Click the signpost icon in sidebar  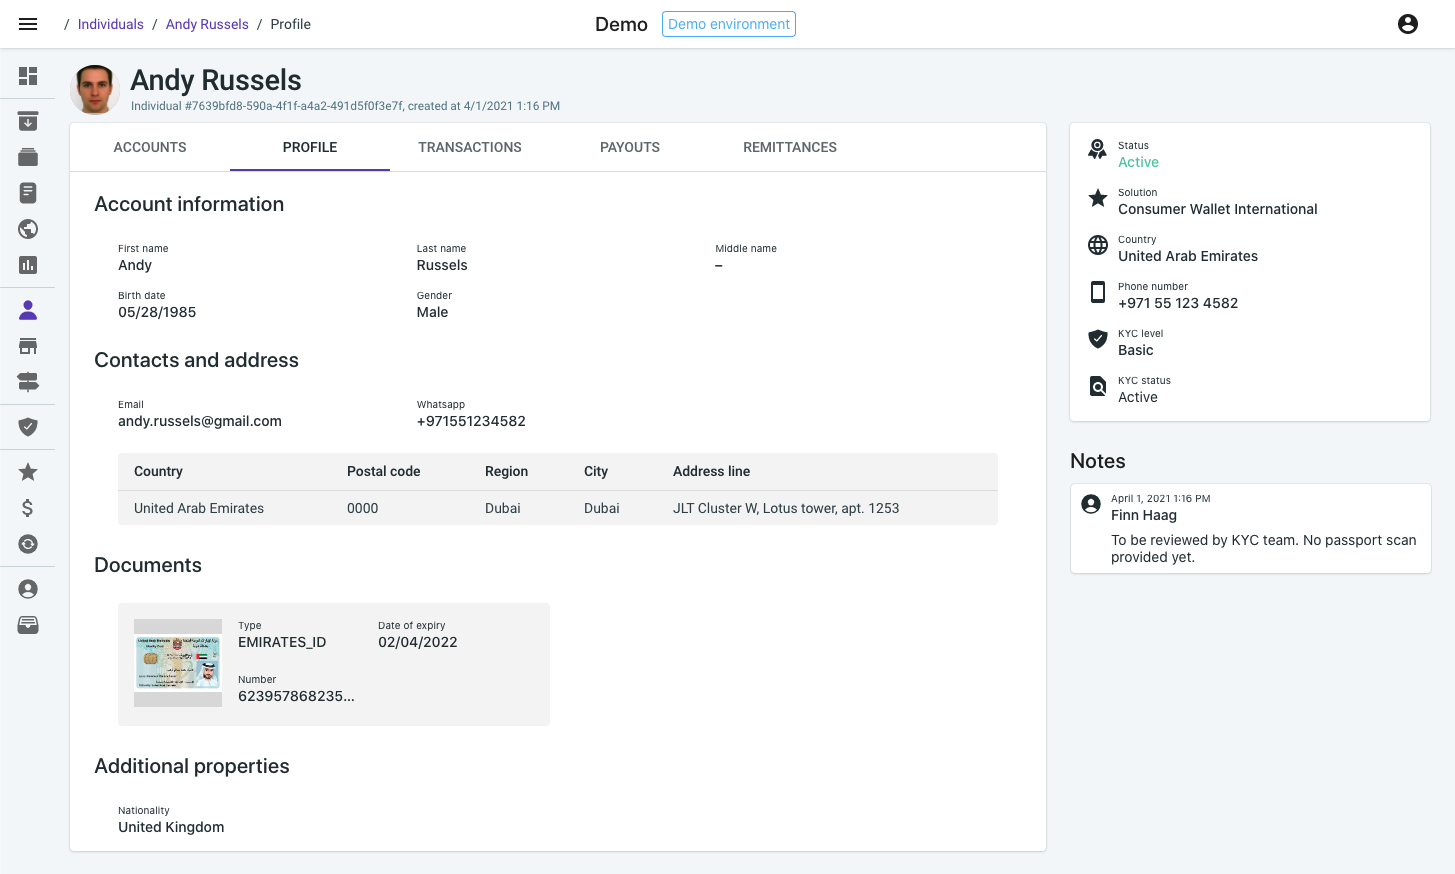point(28,382)
